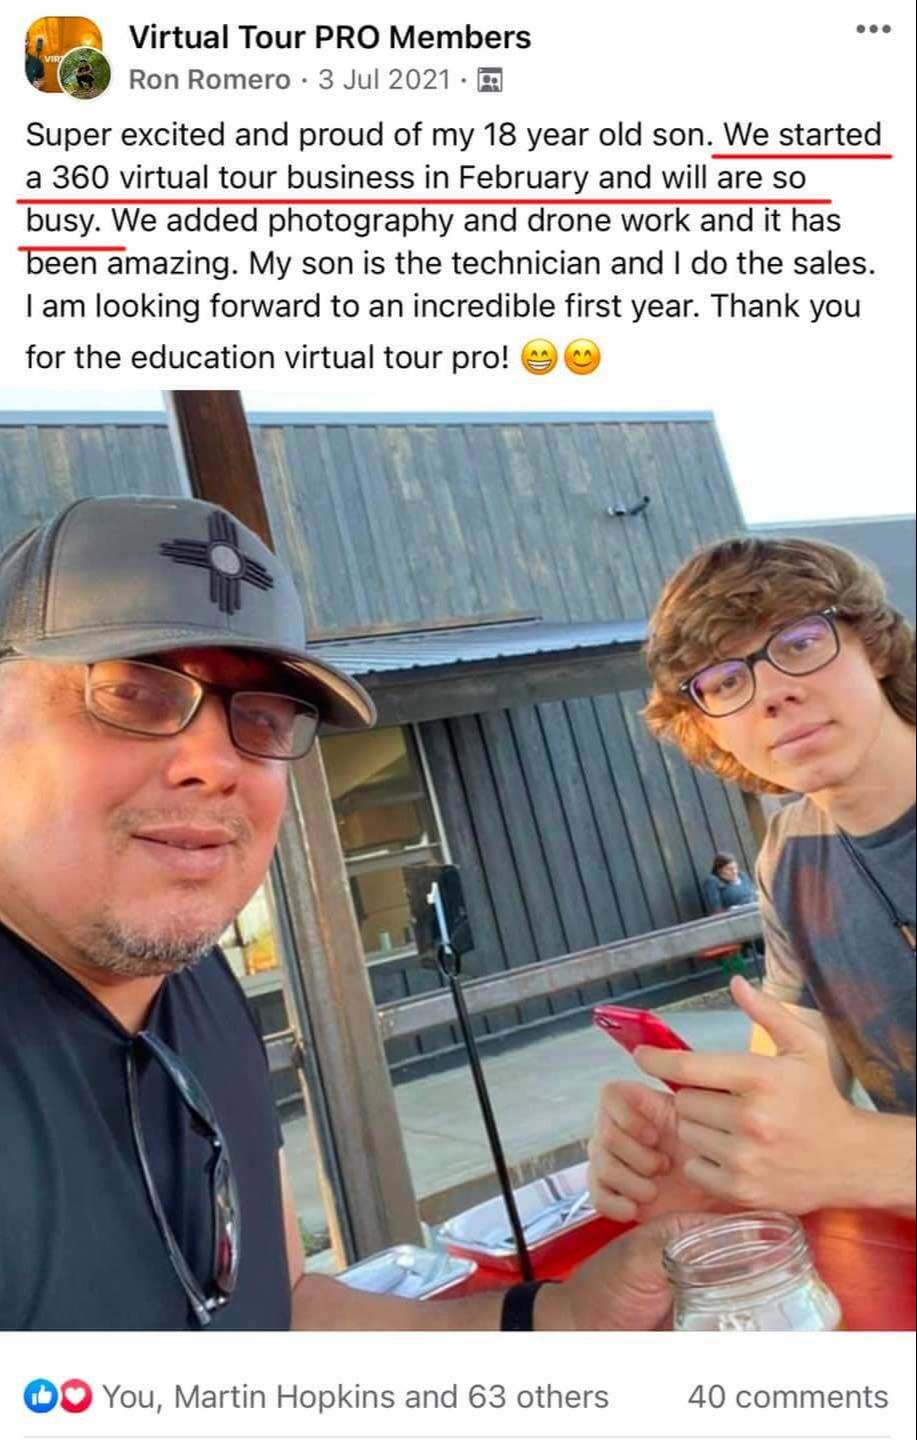Click the underlined 'We started' text
The image size is (917, 1440).
[803, 135]
